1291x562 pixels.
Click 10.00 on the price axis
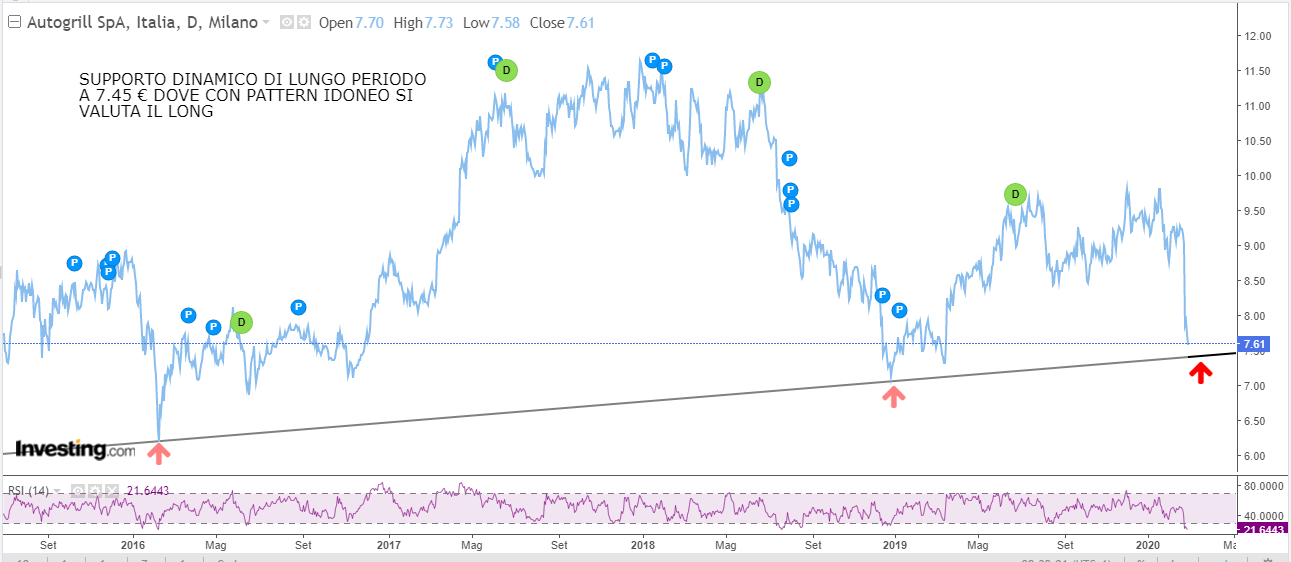1257,176
